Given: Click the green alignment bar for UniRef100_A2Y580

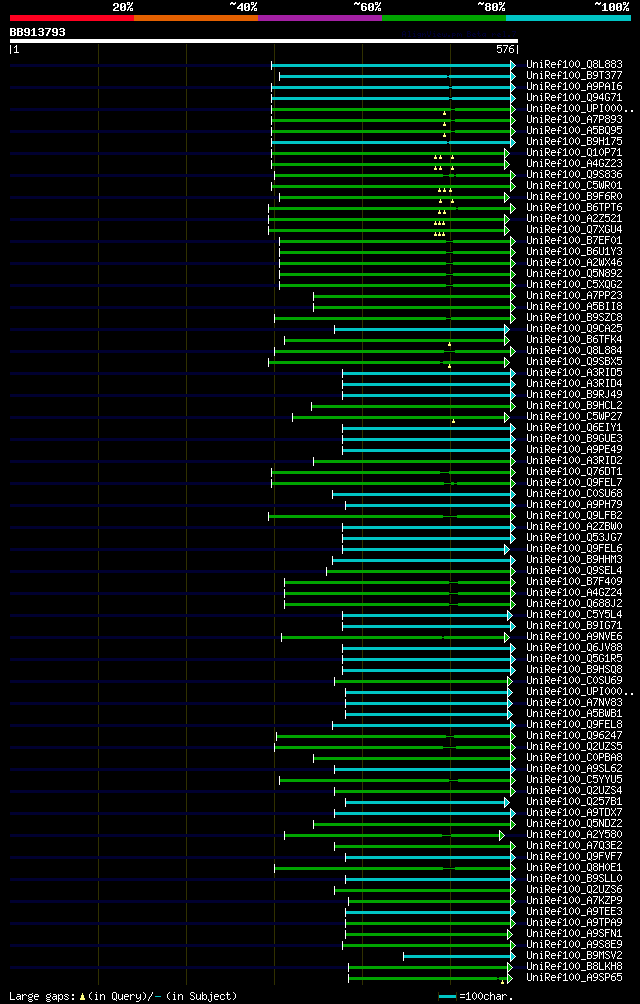Looking at the screenshot, I should [x=392, y=835].
